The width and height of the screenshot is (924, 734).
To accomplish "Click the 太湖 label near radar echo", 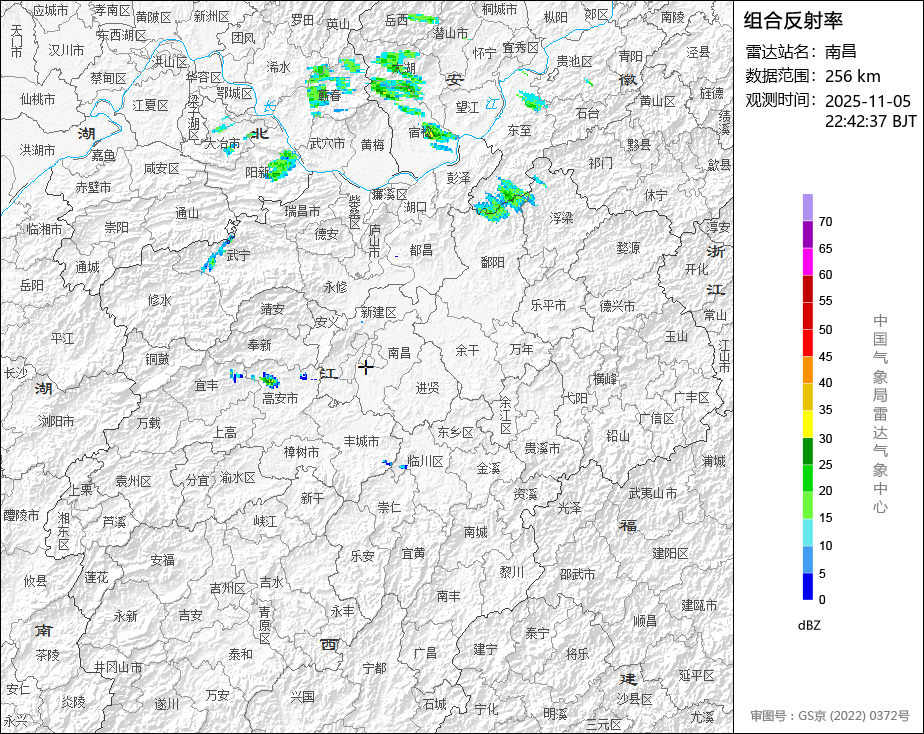I will 404,68.
